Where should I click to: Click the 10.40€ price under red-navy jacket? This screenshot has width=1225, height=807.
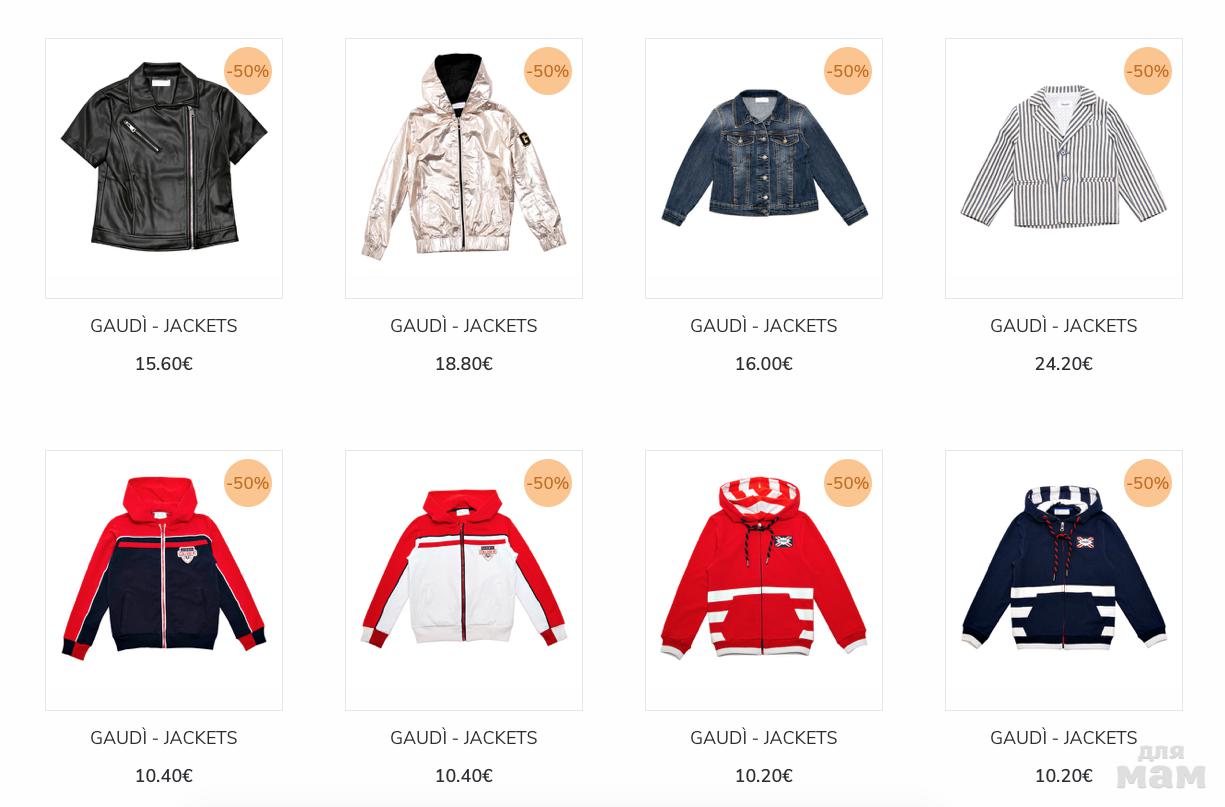pyautogui.click(x=164, y=776)
